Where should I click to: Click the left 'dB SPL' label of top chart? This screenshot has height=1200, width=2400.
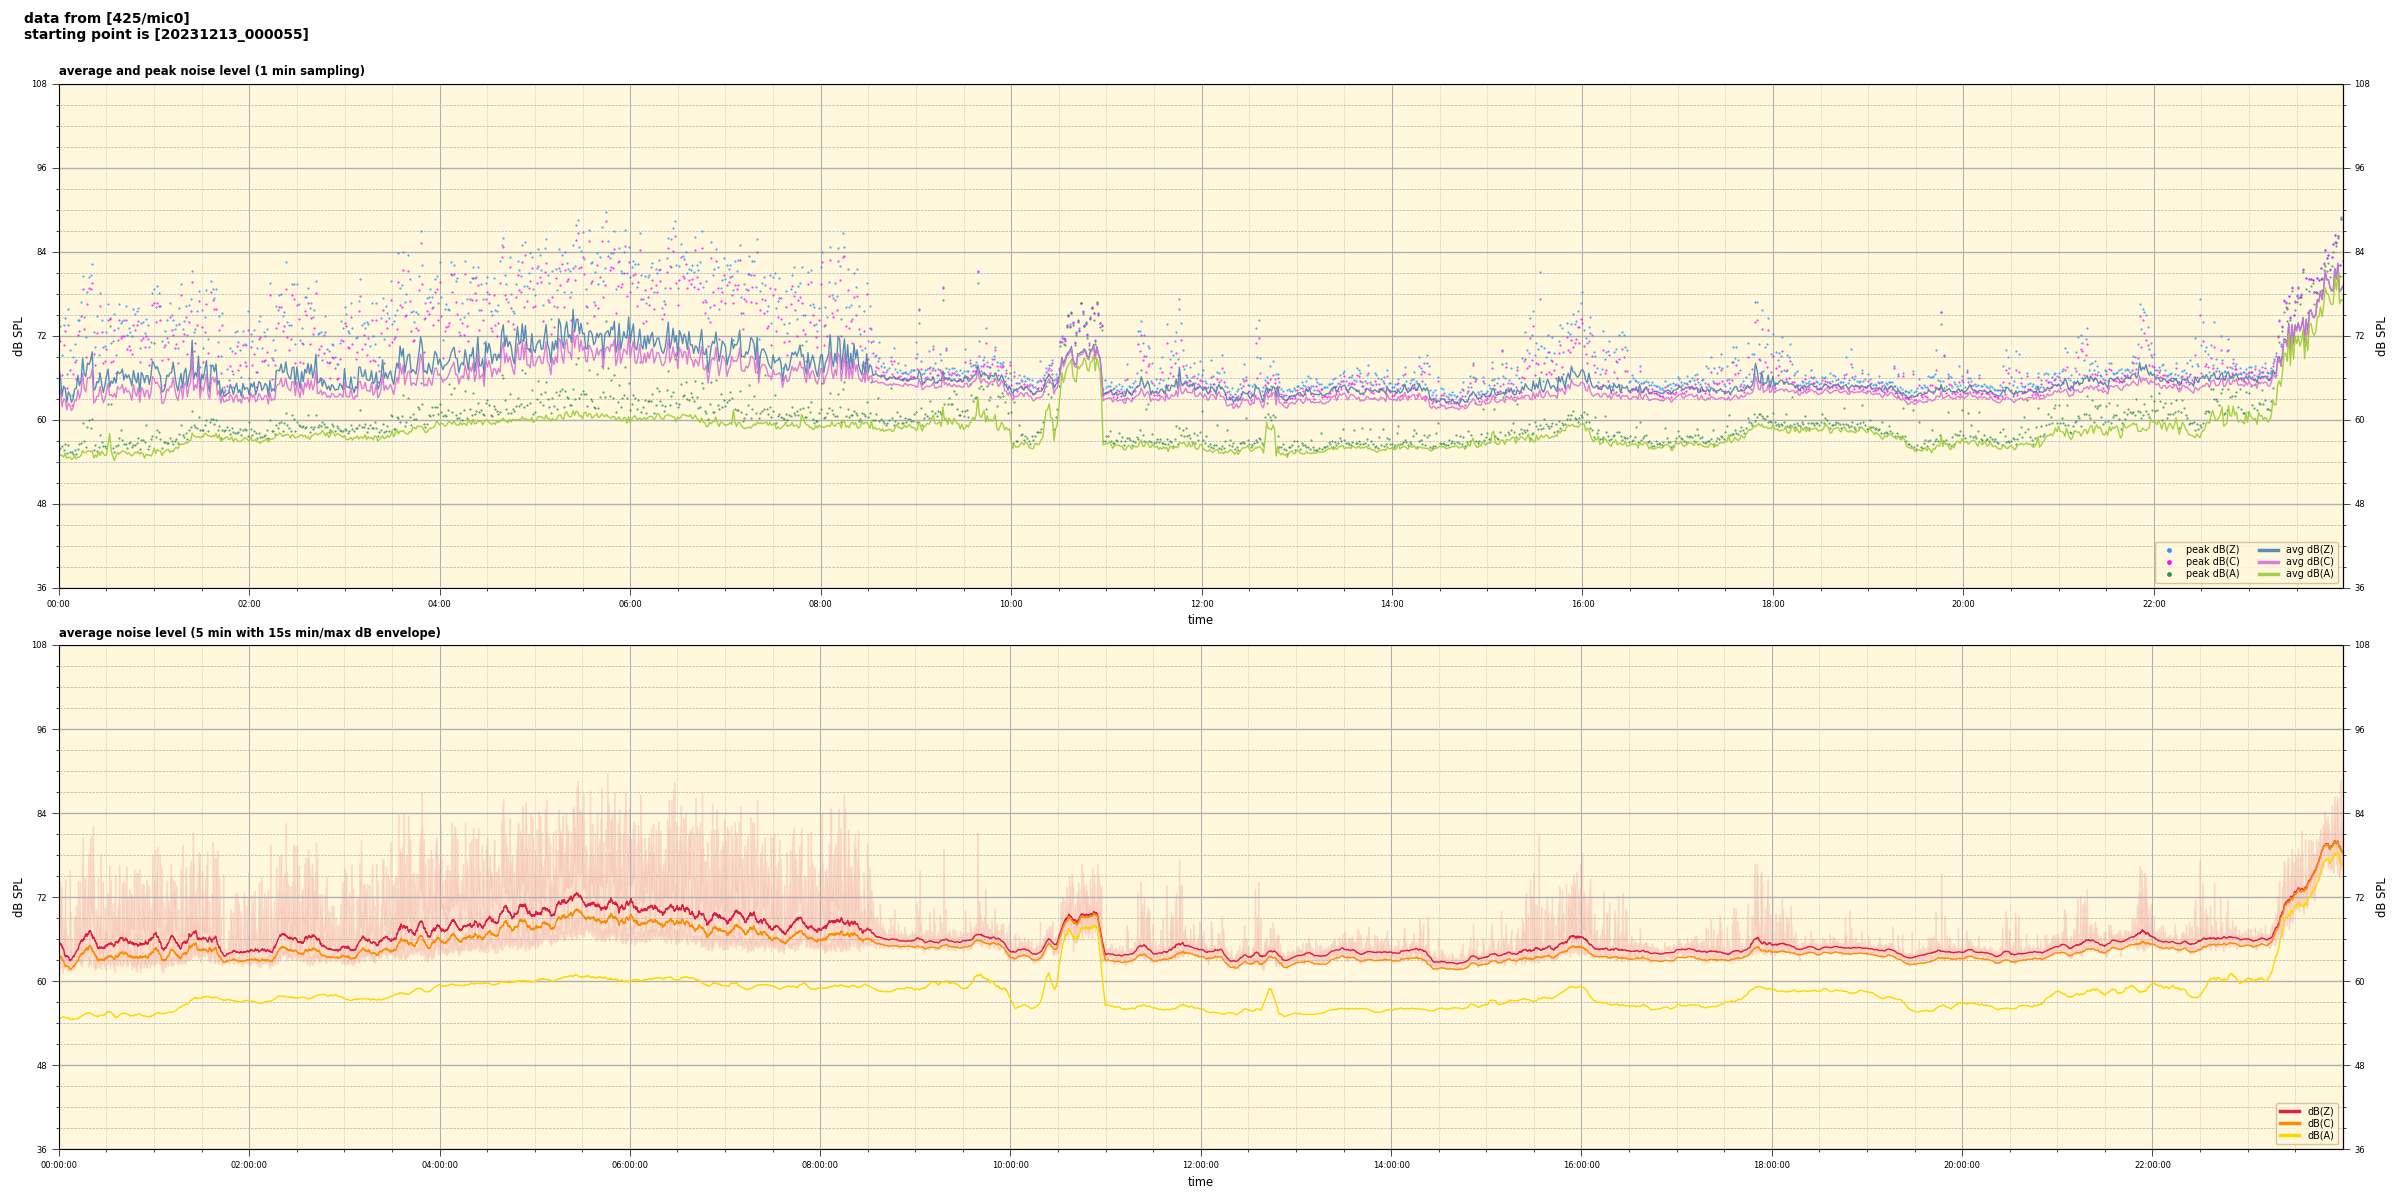(18, 336)
